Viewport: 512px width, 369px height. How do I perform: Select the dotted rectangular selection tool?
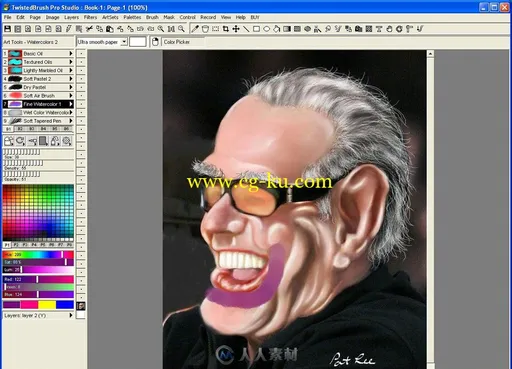coord(216,29)
